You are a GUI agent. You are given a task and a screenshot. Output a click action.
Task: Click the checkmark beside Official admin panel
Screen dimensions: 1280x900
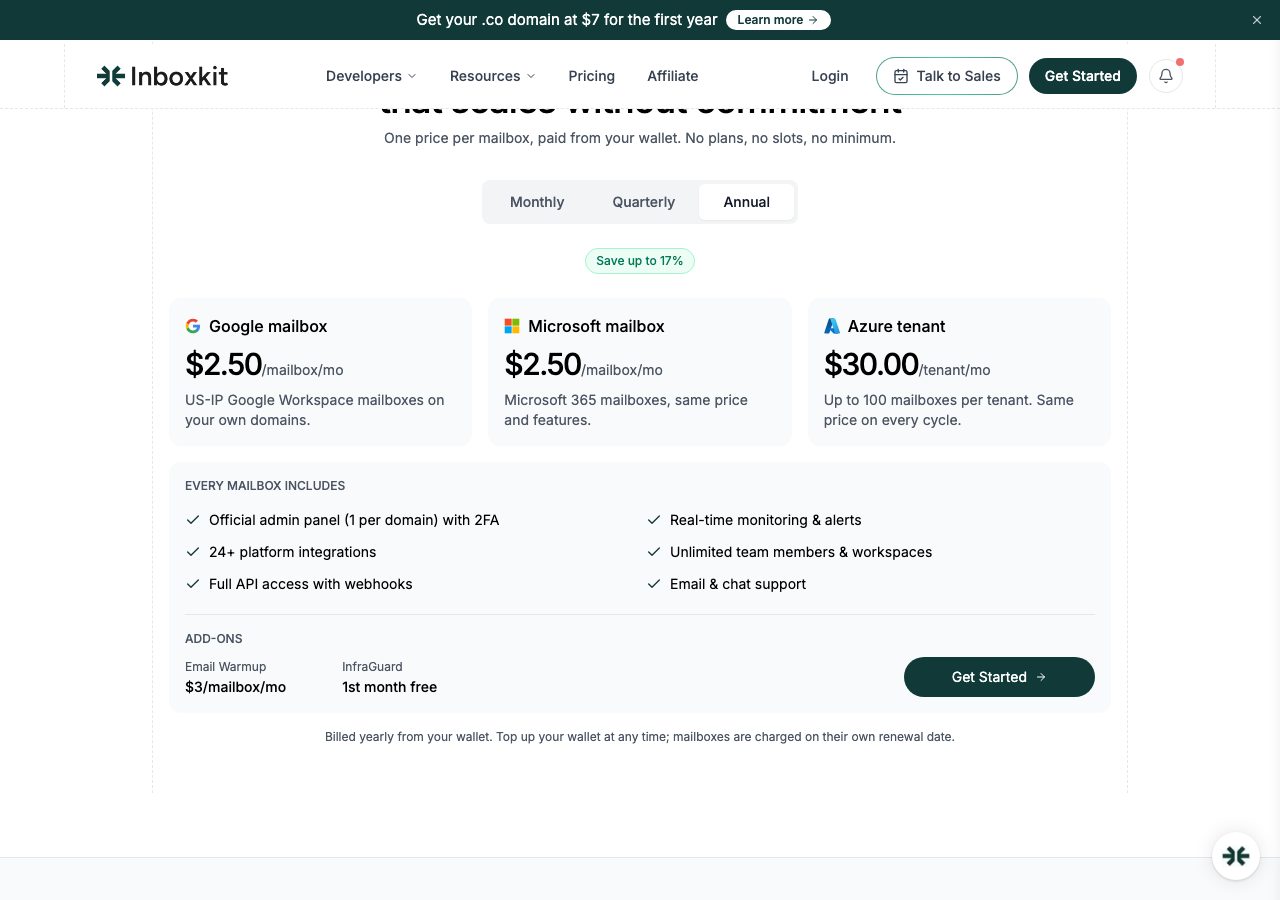point(193,520)
